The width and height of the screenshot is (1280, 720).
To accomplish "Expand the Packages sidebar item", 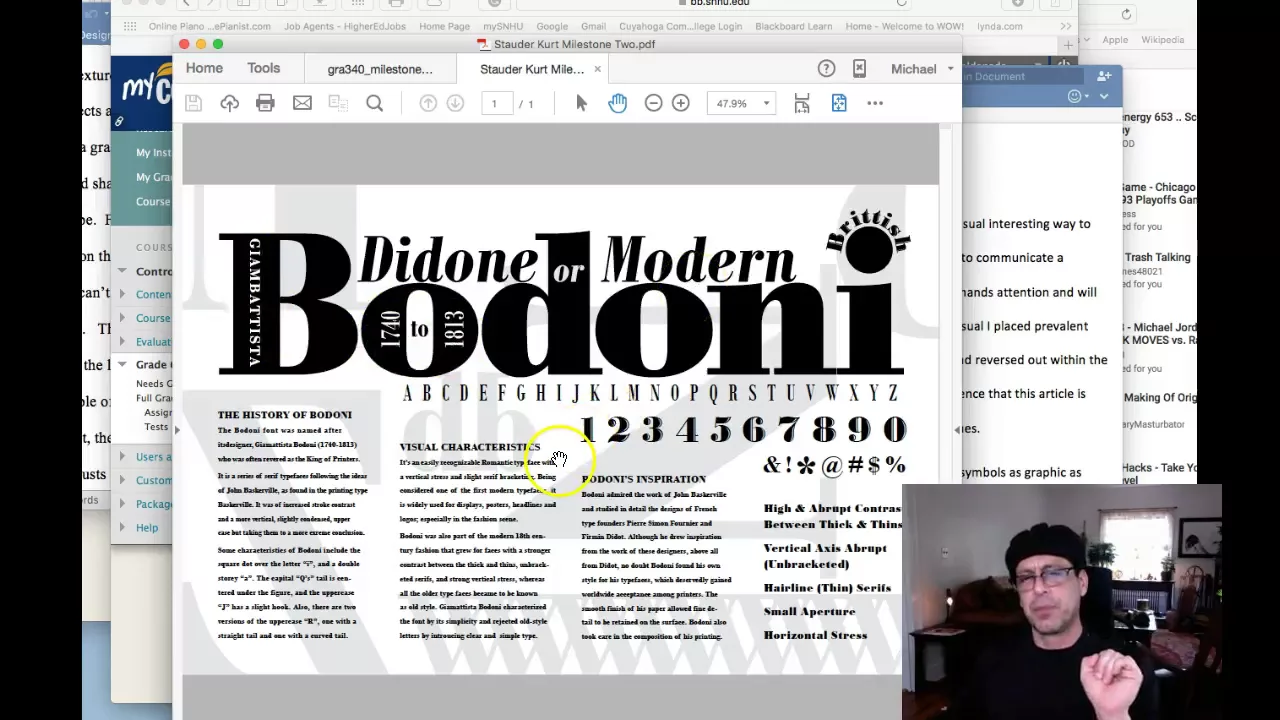I will tap(122, 504).
